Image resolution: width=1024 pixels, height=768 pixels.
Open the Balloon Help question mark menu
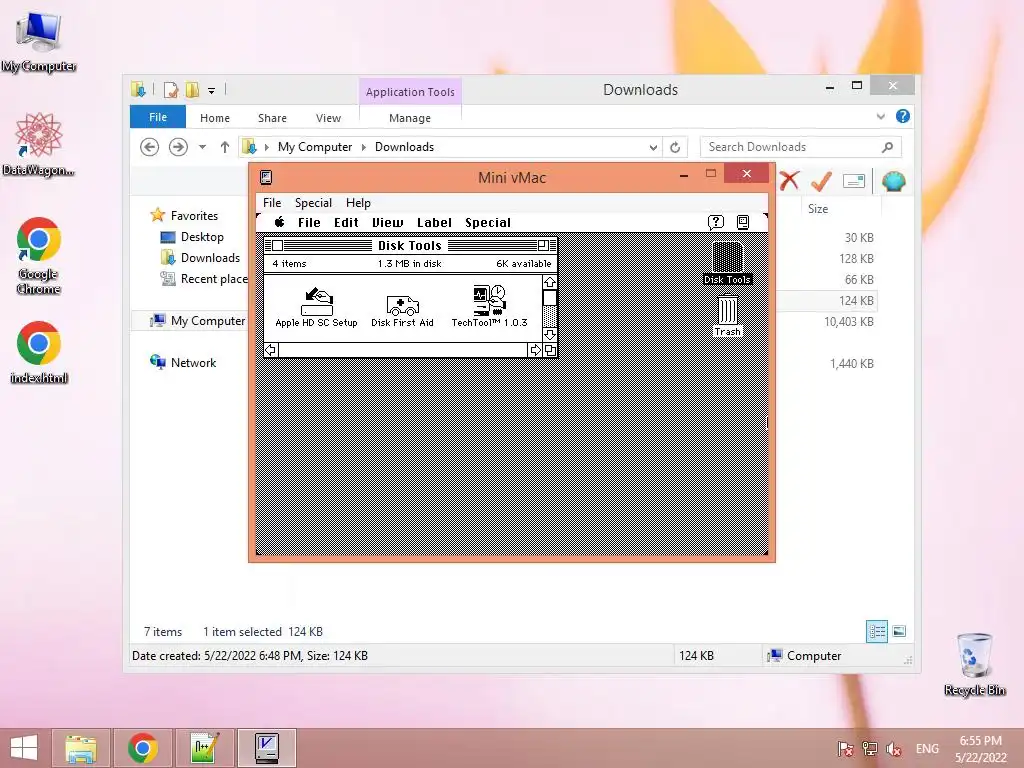[716, 222]
